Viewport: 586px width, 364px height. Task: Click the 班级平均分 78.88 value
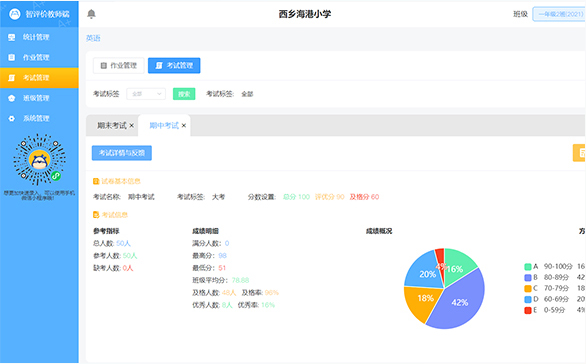[240, 280]
